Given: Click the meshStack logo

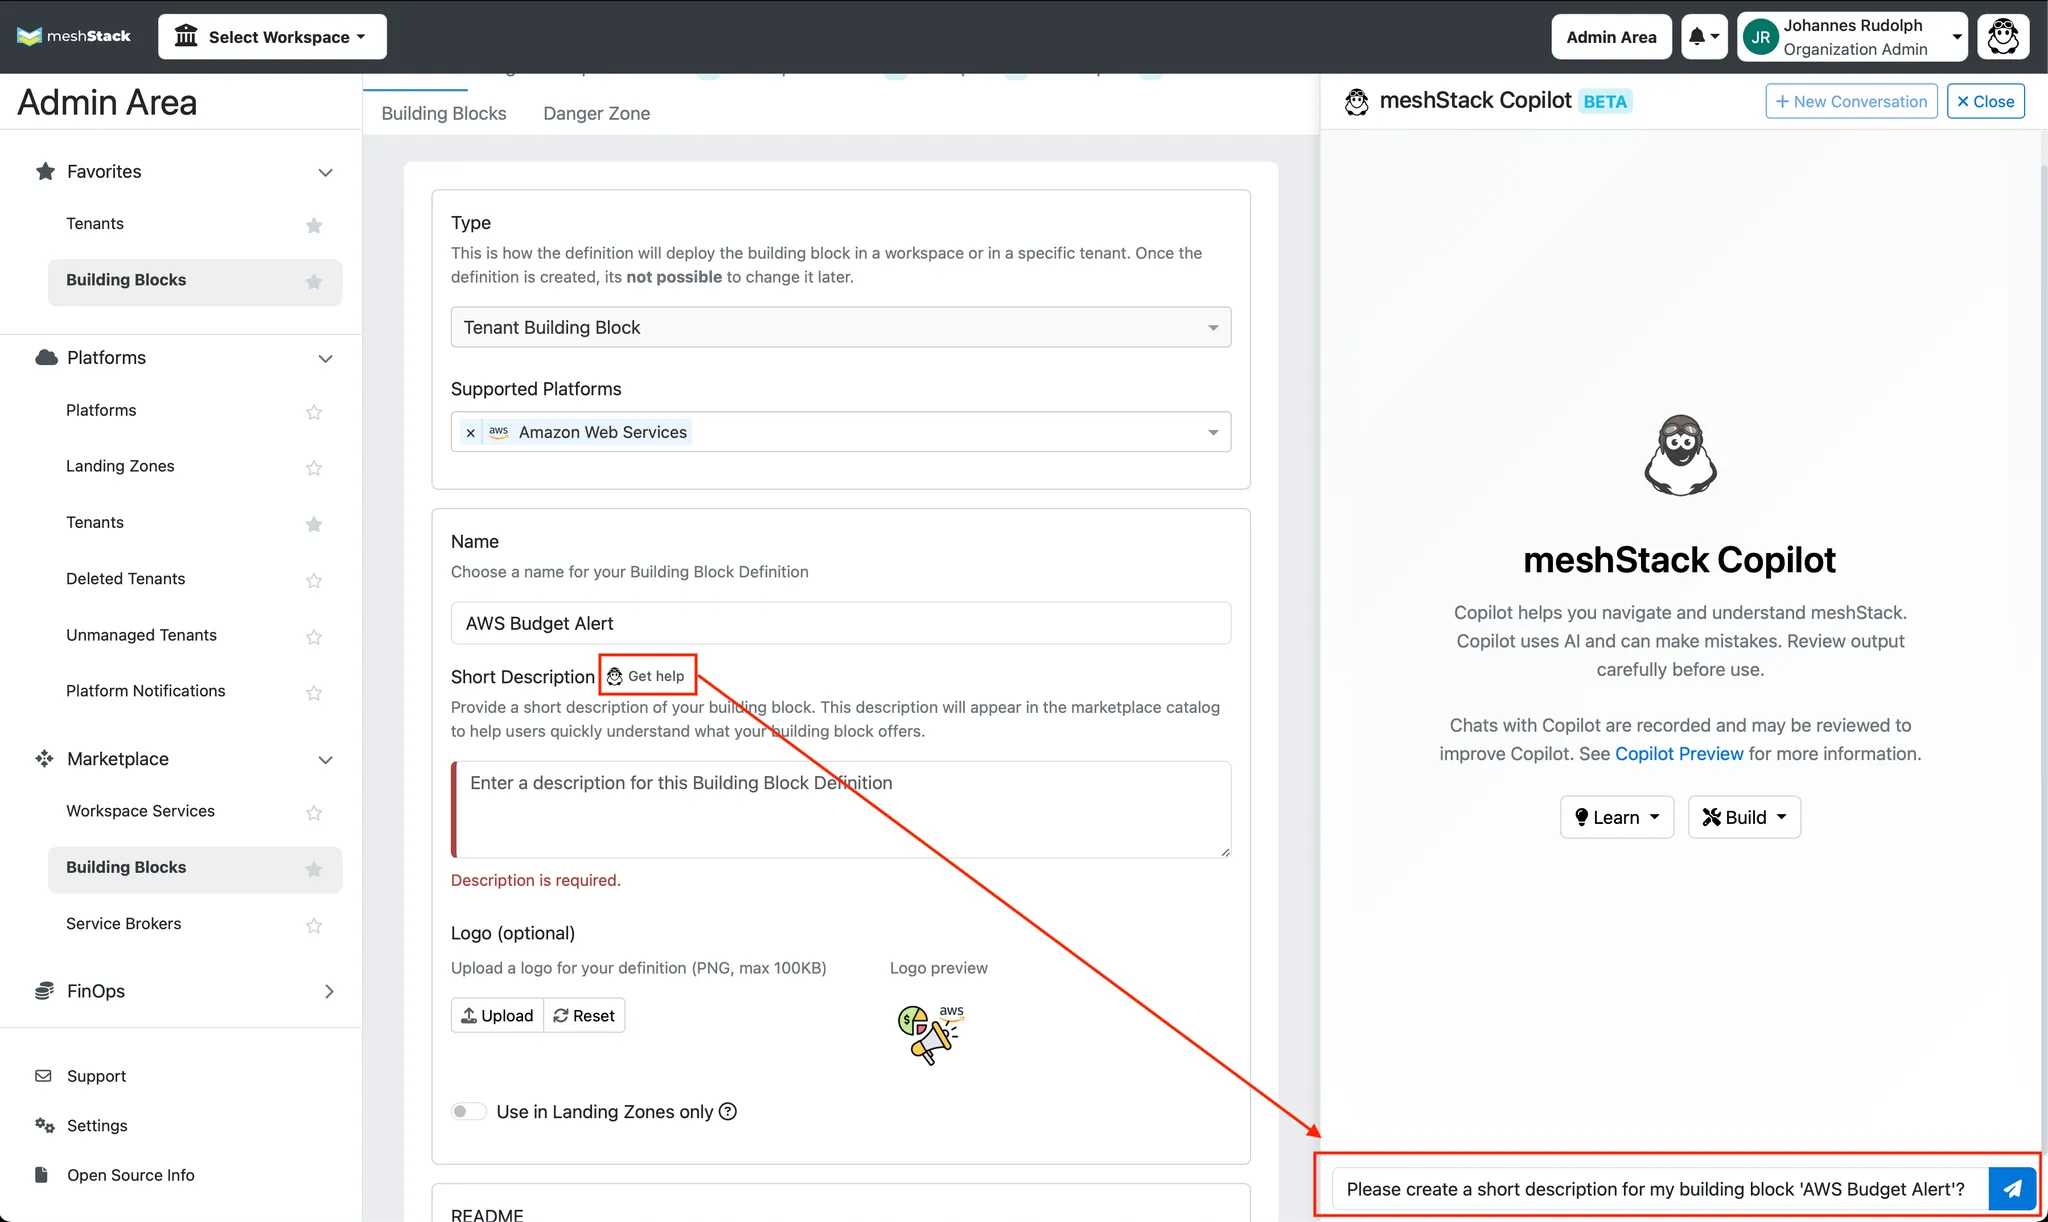Looking at the screenshot, I should tap(74, 37).
